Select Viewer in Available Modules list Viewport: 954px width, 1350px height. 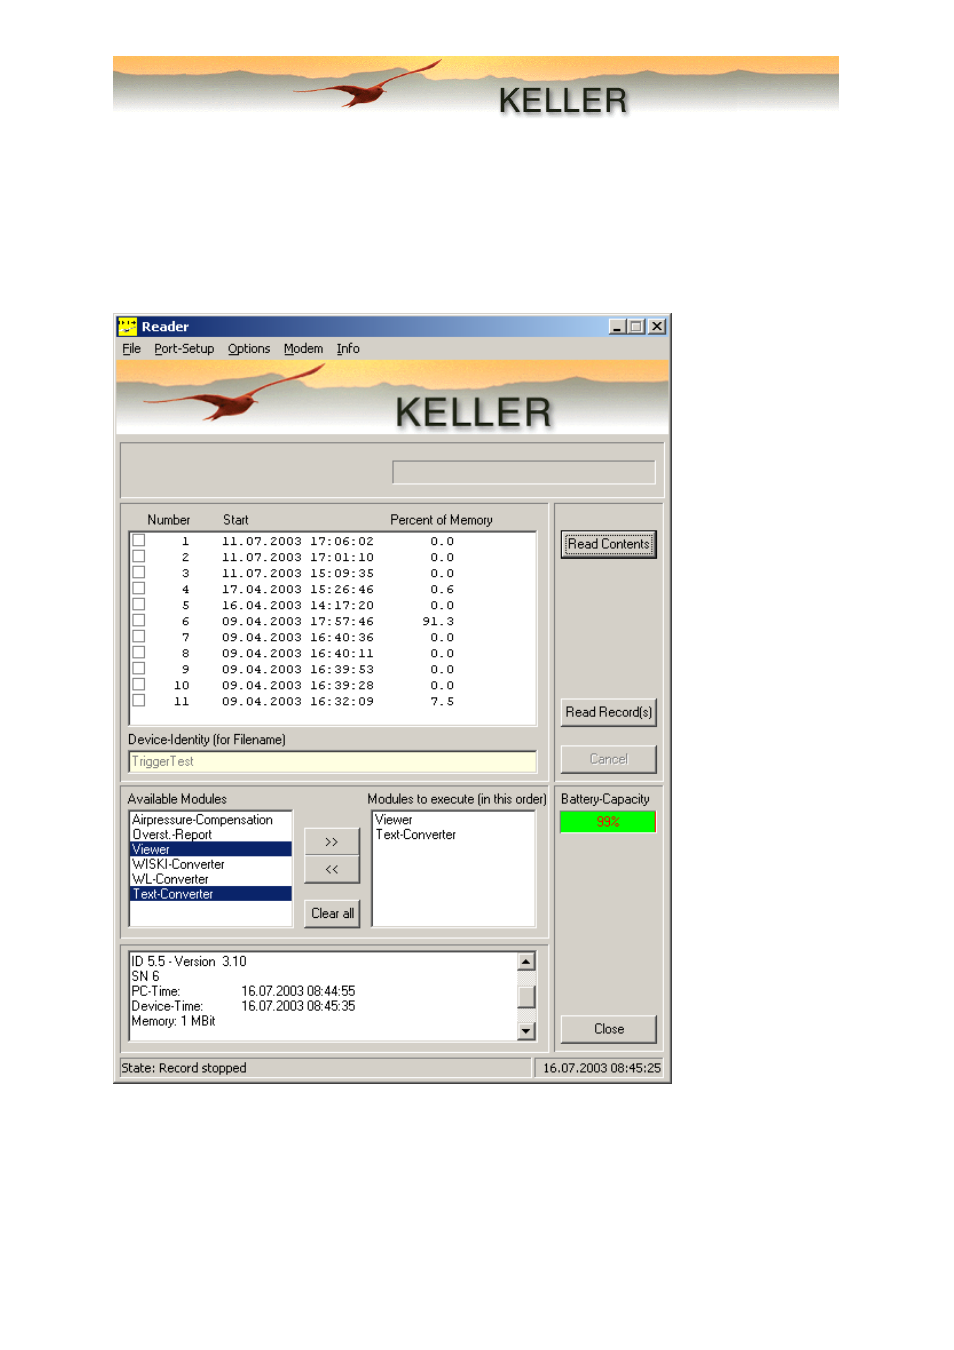[x=211, y=849]
